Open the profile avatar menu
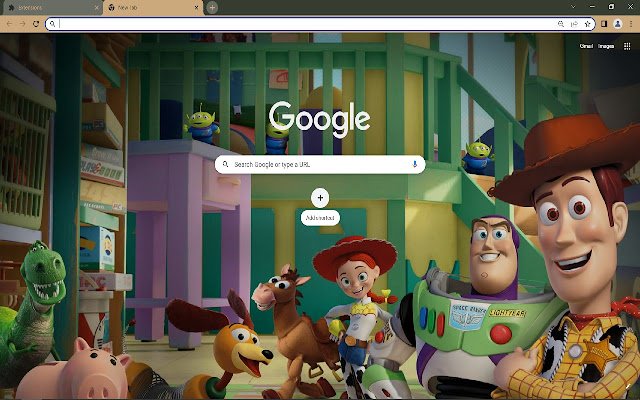 [618, 24]
